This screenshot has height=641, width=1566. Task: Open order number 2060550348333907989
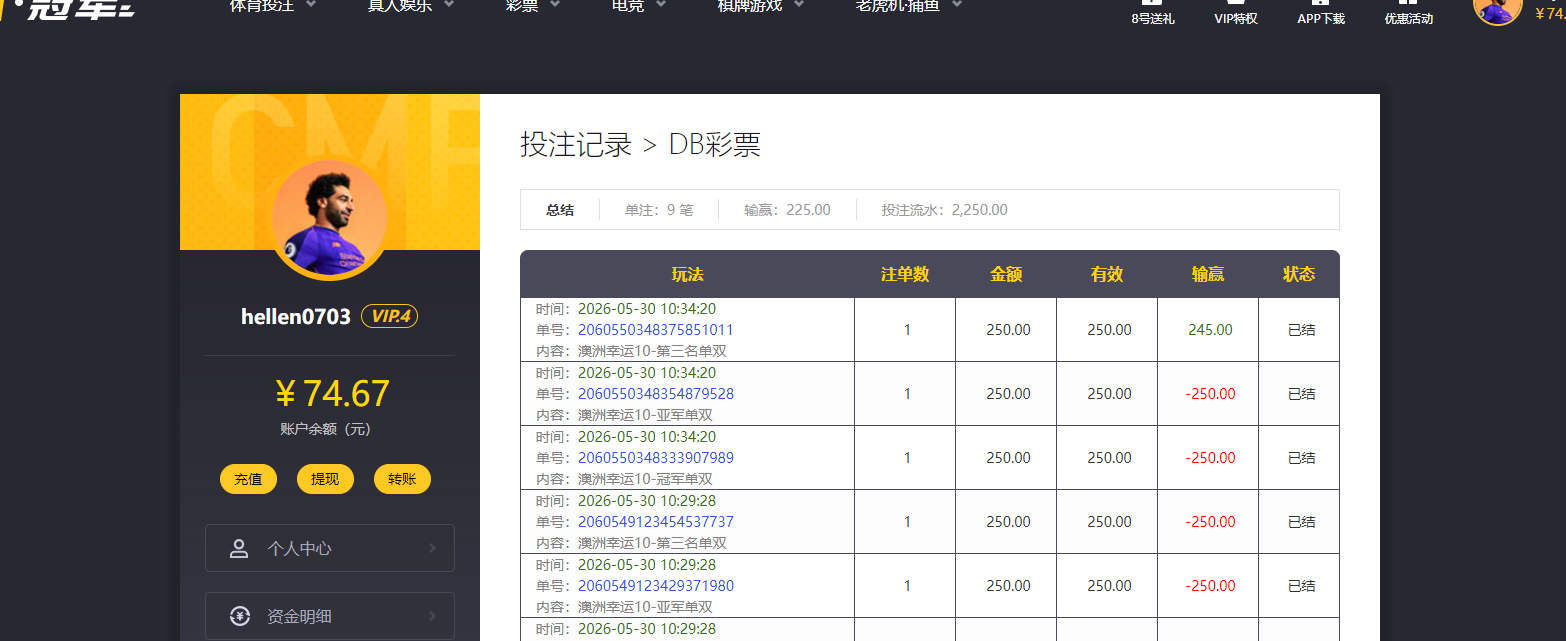(656, 458)
